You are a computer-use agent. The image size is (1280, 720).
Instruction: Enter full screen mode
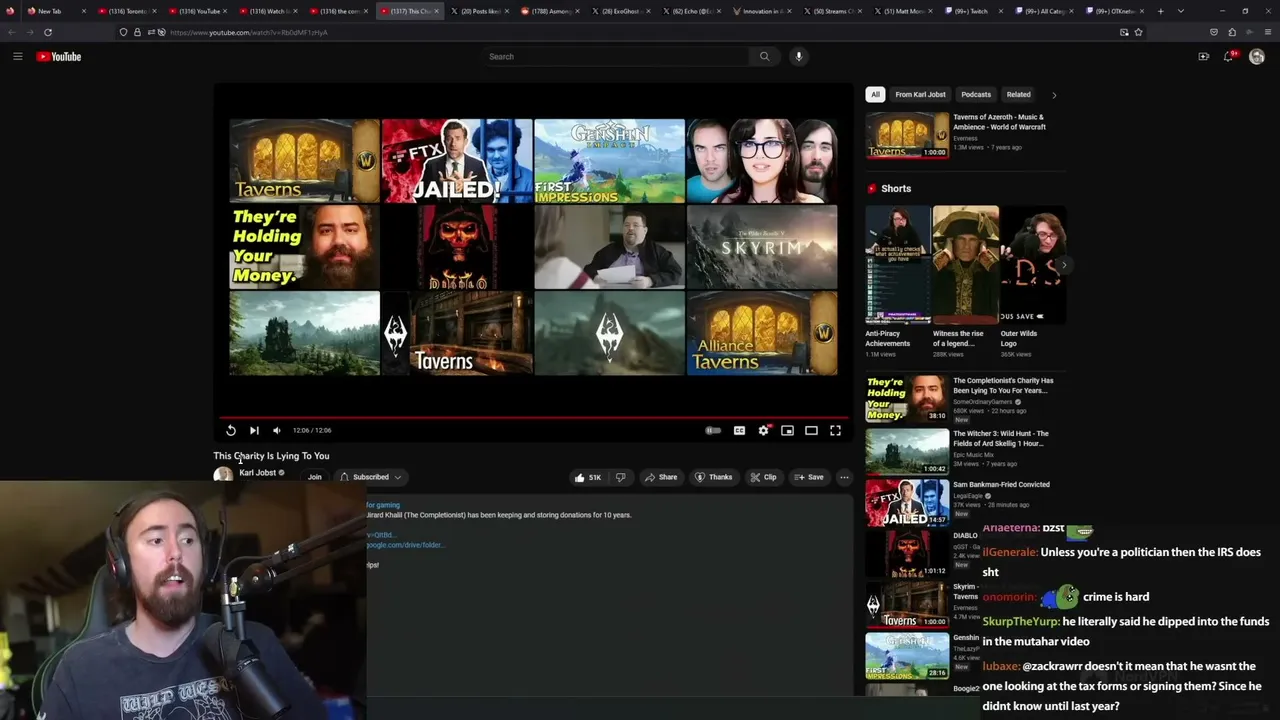pyautogui.click(x=836, y=430)
